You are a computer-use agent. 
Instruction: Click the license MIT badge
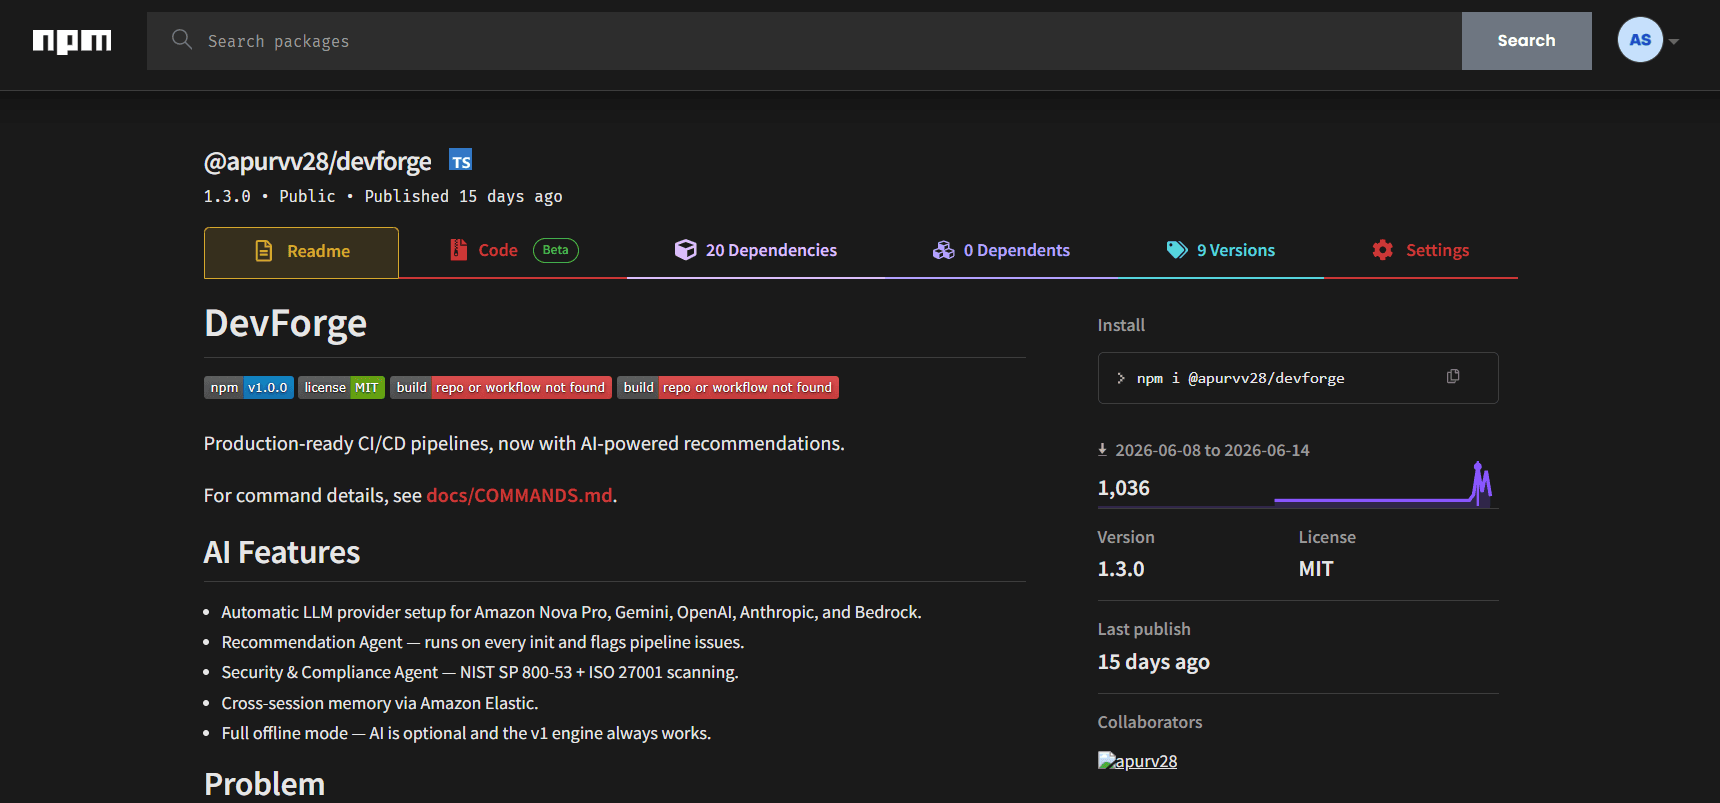[341, 388]
